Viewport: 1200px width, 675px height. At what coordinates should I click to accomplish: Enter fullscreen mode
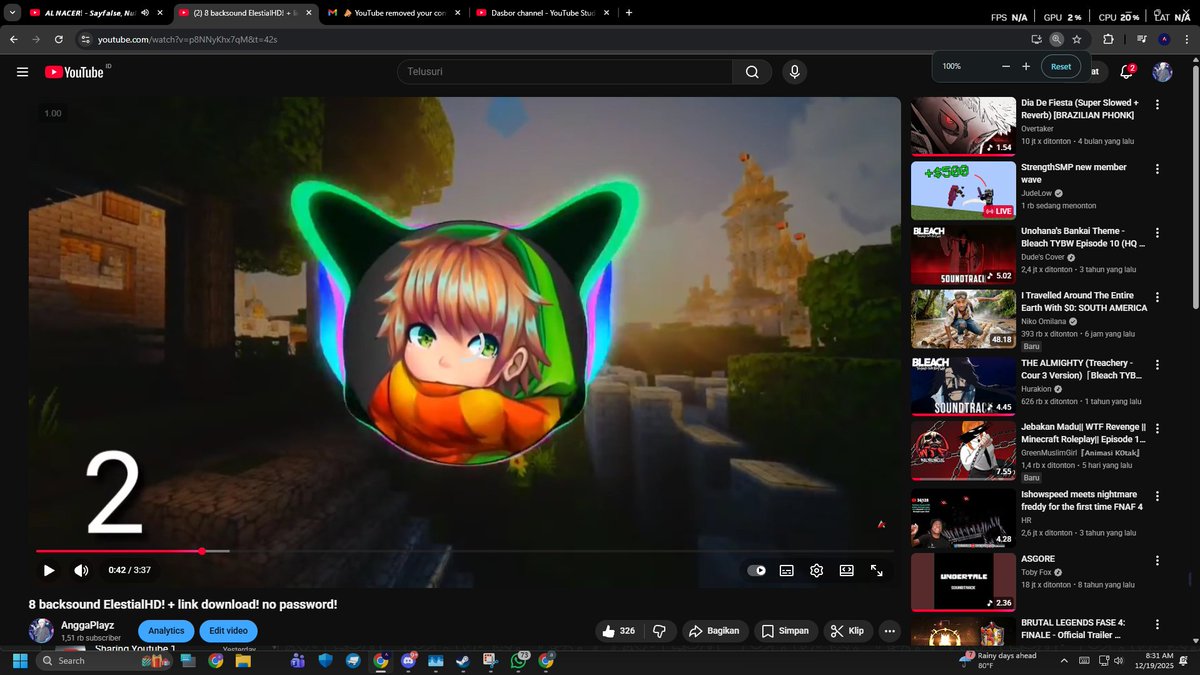[877, 570]
